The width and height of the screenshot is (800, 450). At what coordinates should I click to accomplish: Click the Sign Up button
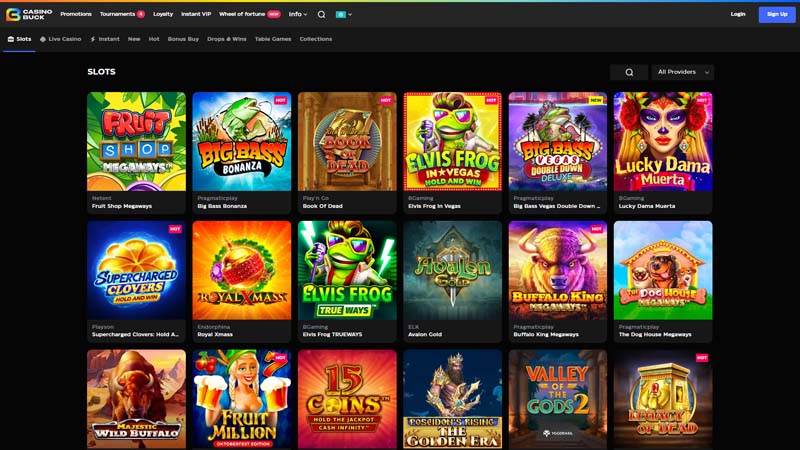(x=777, y=14)
